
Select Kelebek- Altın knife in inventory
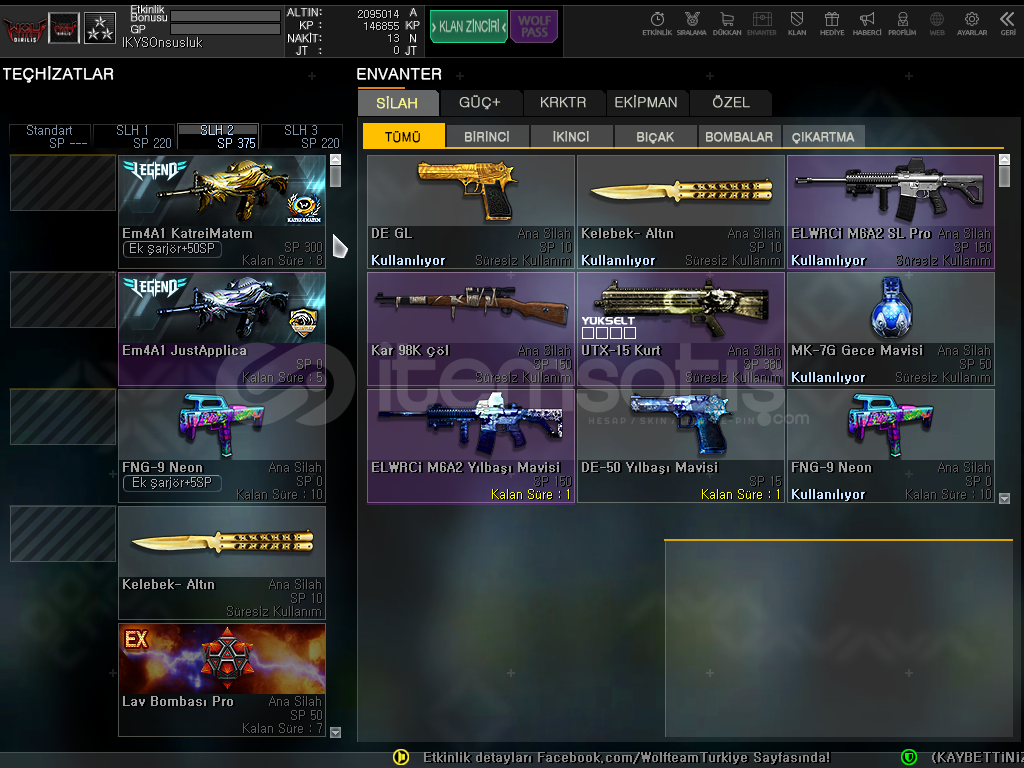pos(681,212)
